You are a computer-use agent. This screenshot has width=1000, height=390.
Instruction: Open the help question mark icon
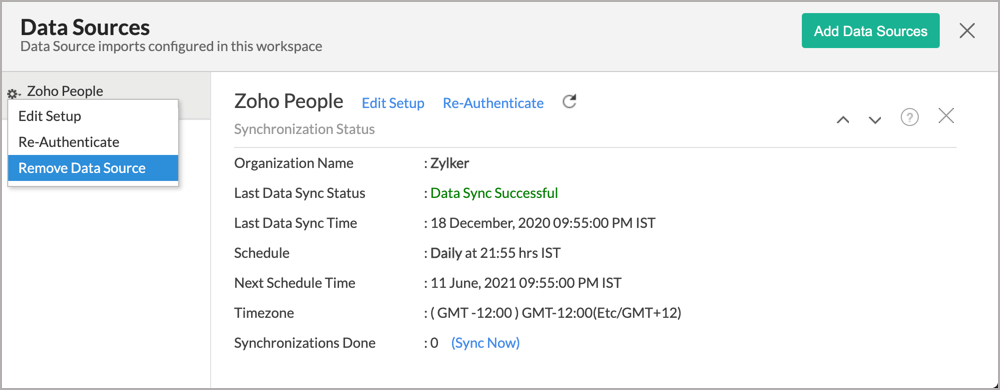pos(909,117)
